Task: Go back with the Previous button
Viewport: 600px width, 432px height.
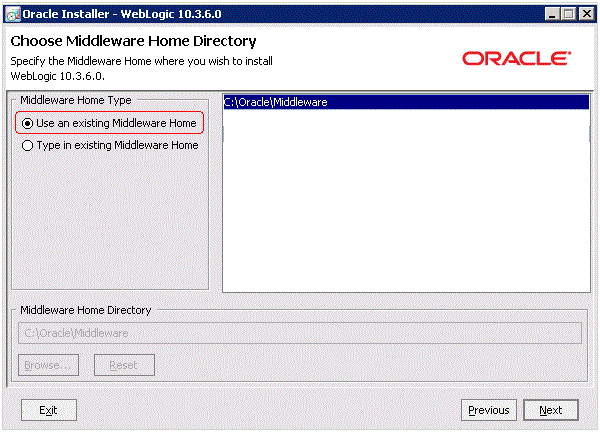Action: click(x=489, y=410)
